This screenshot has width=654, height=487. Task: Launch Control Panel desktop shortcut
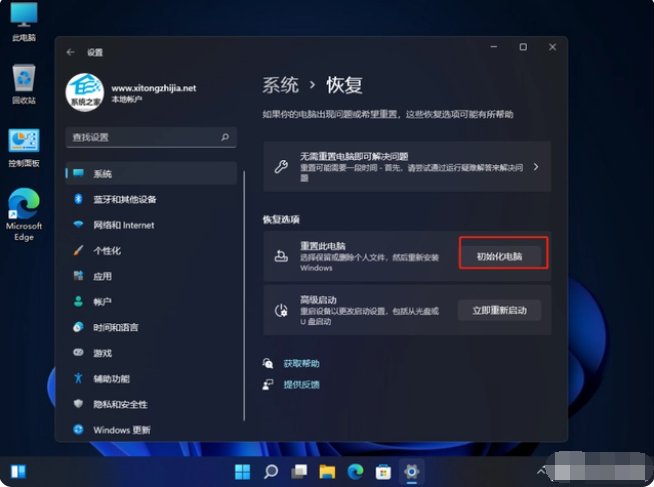point(24,148)
